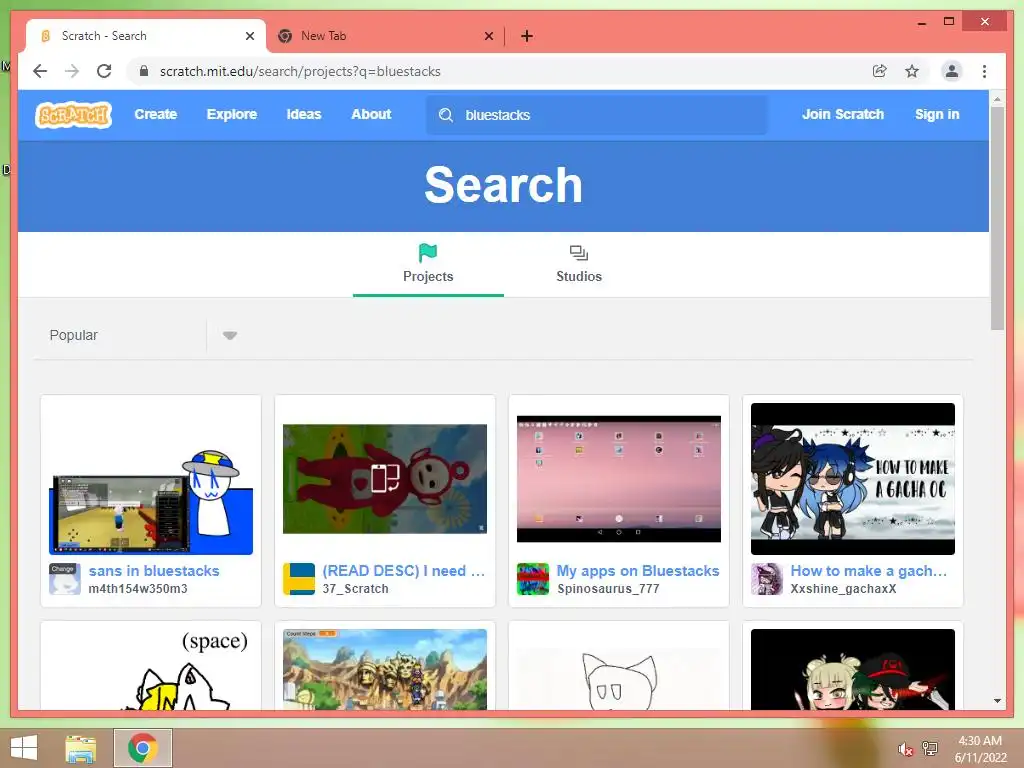This screenshot has width=1024, height=768.
Task: Open the Create menu item
Action: (x=155, y=114)
